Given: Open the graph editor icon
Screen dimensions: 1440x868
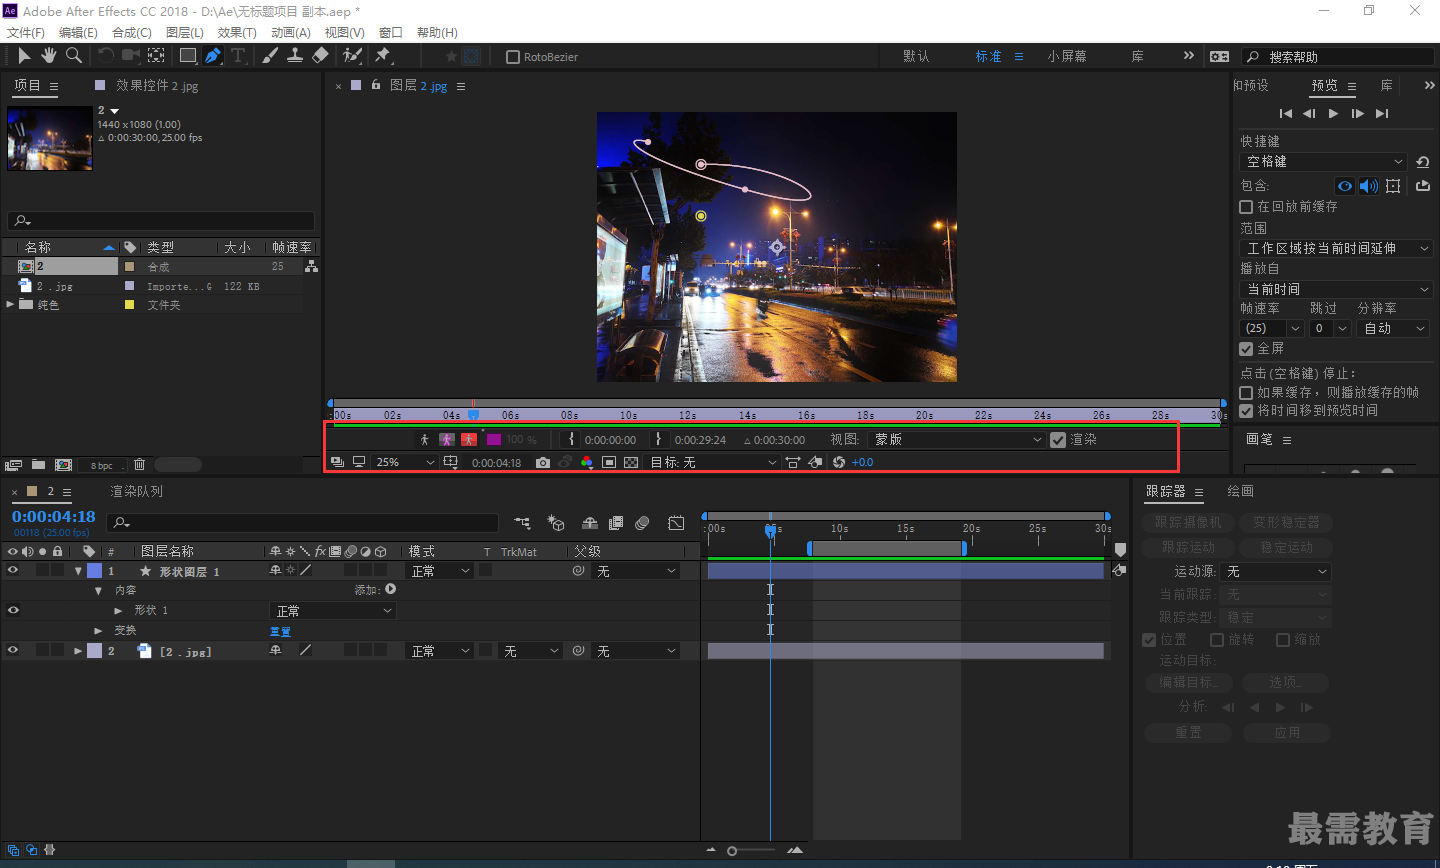Looking at the screenshot, I should coord(677,523).
